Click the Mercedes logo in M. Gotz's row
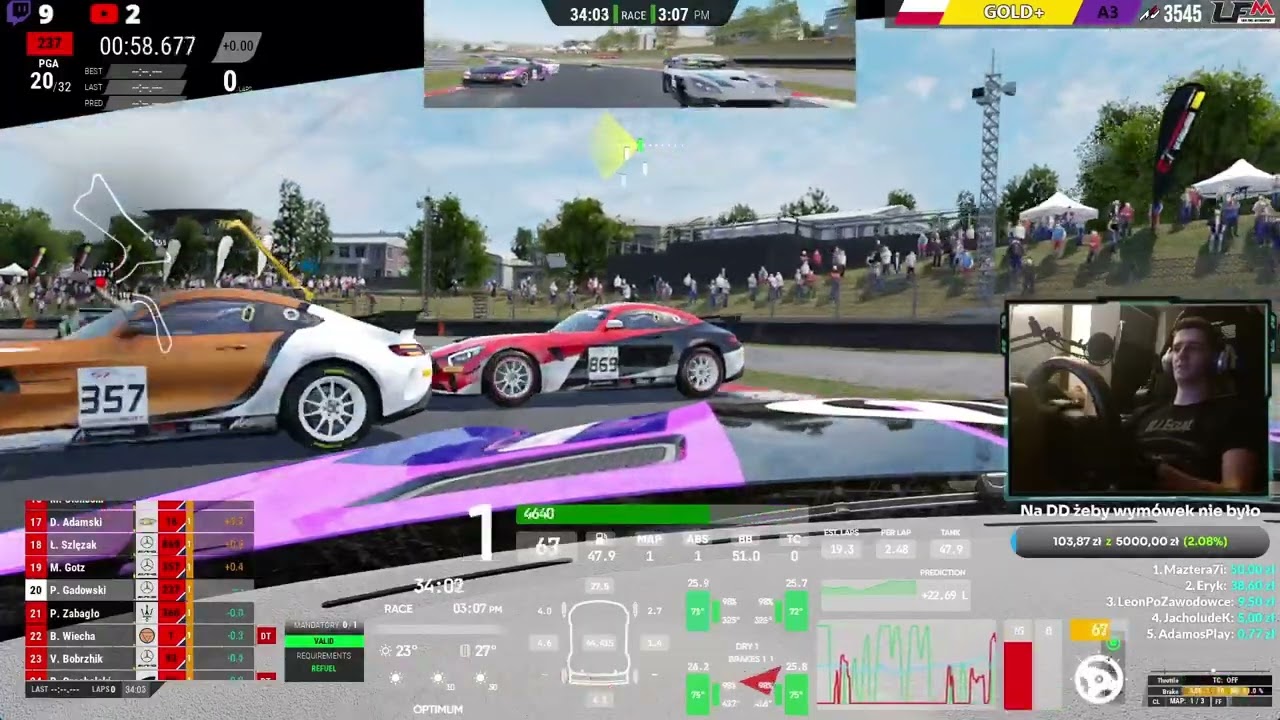1280x720 pixels. (146, 567)
